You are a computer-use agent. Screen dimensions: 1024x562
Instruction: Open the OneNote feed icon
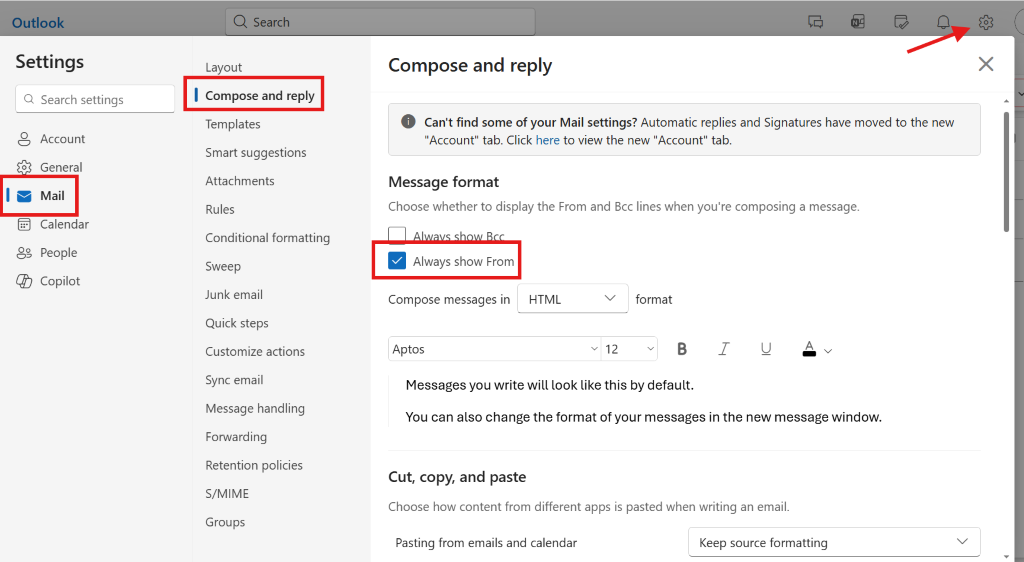(858, 22)
